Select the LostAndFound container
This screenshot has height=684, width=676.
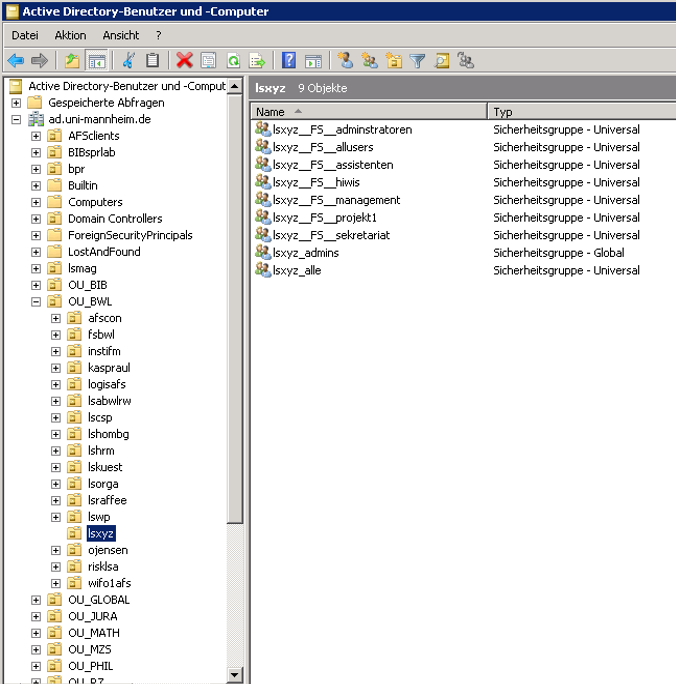click(x=104, y=252)
